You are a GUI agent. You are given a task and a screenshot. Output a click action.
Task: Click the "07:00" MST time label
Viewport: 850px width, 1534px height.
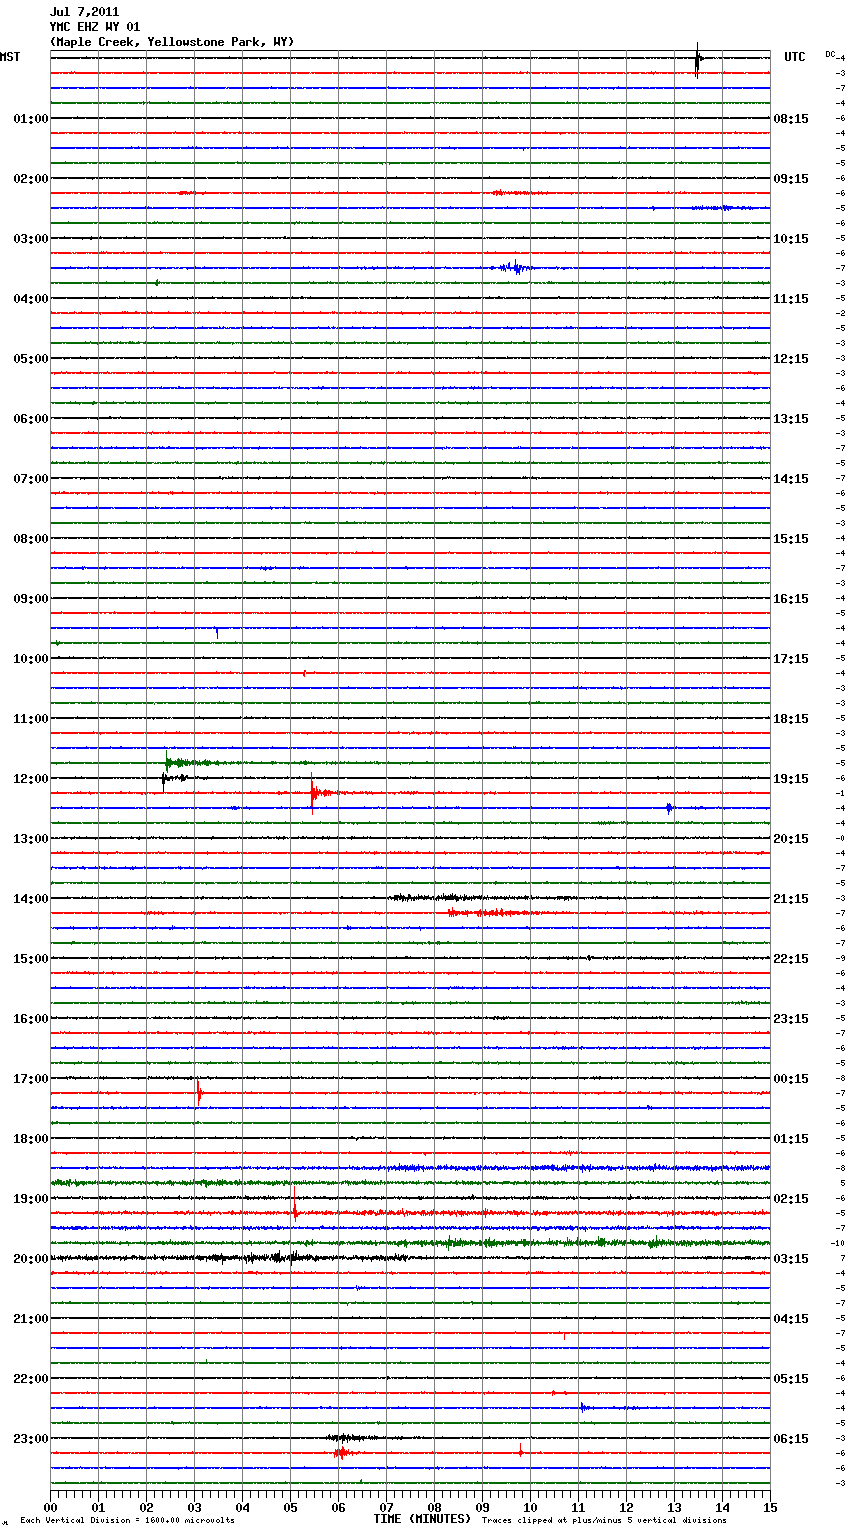click(x=31, y=478)
